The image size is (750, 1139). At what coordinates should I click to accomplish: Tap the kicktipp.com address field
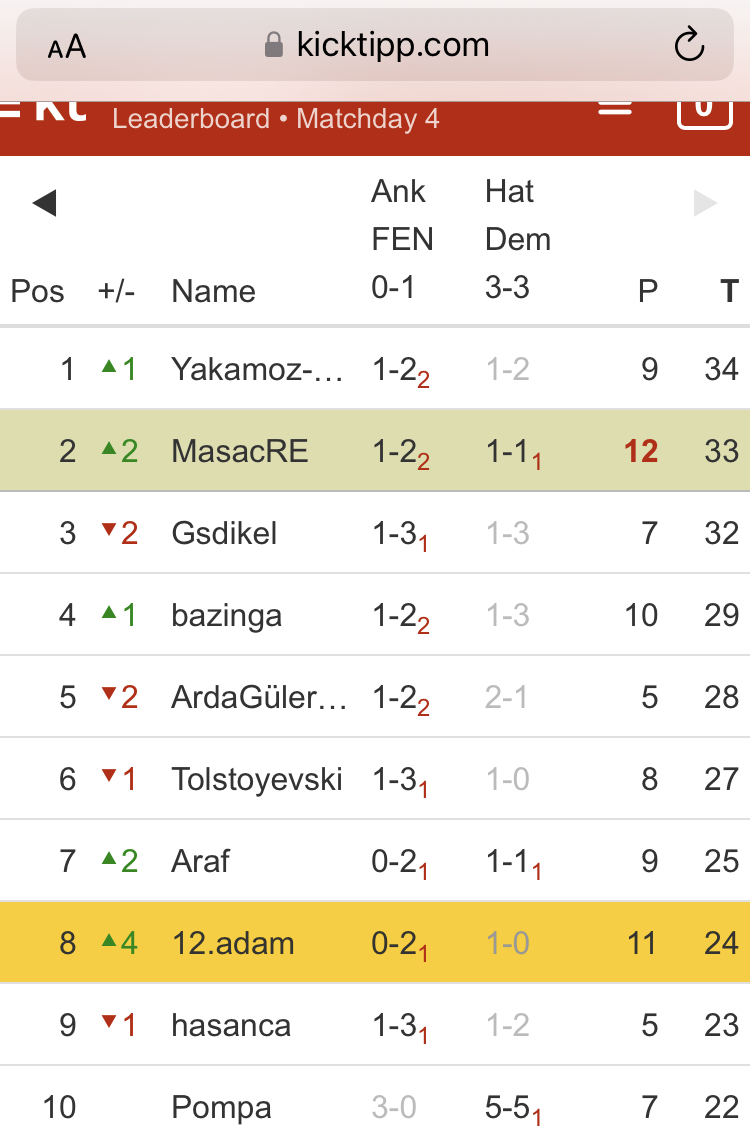click(392, 45)
